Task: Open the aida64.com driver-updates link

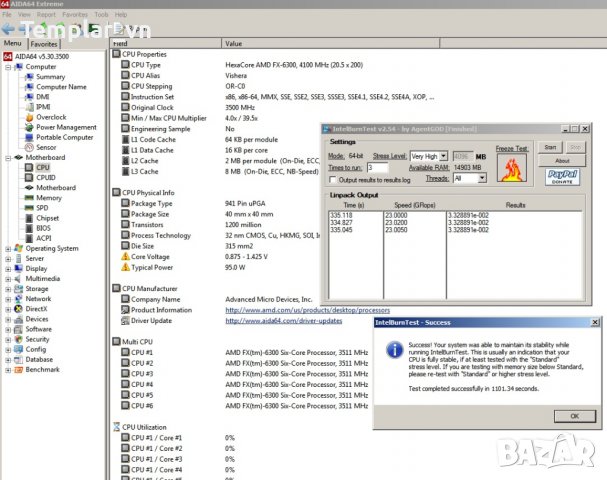Action: [284, 321]
